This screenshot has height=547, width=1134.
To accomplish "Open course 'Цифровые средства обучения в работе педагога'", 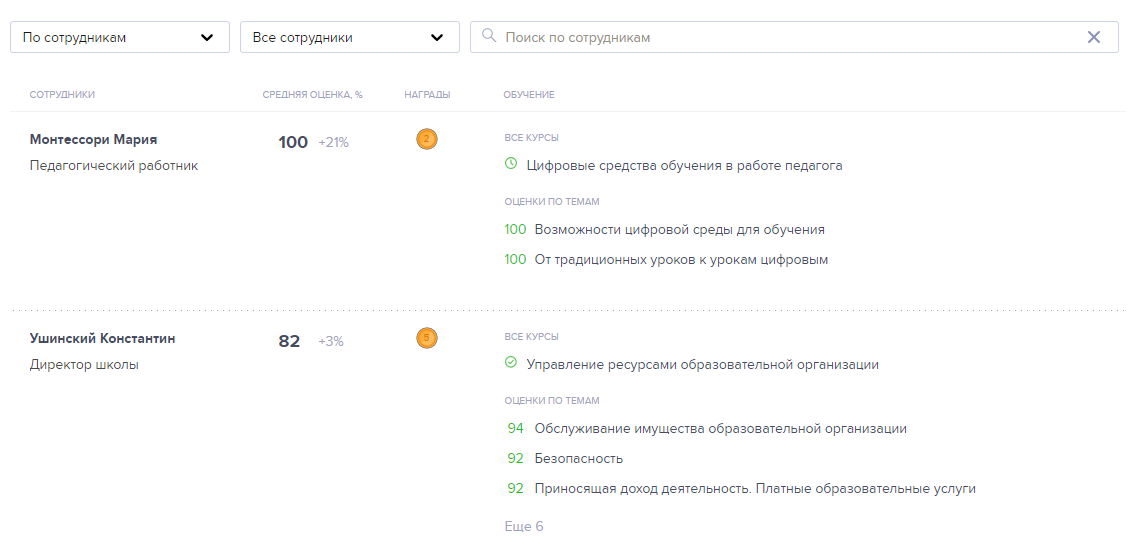I will coord(684,165).
